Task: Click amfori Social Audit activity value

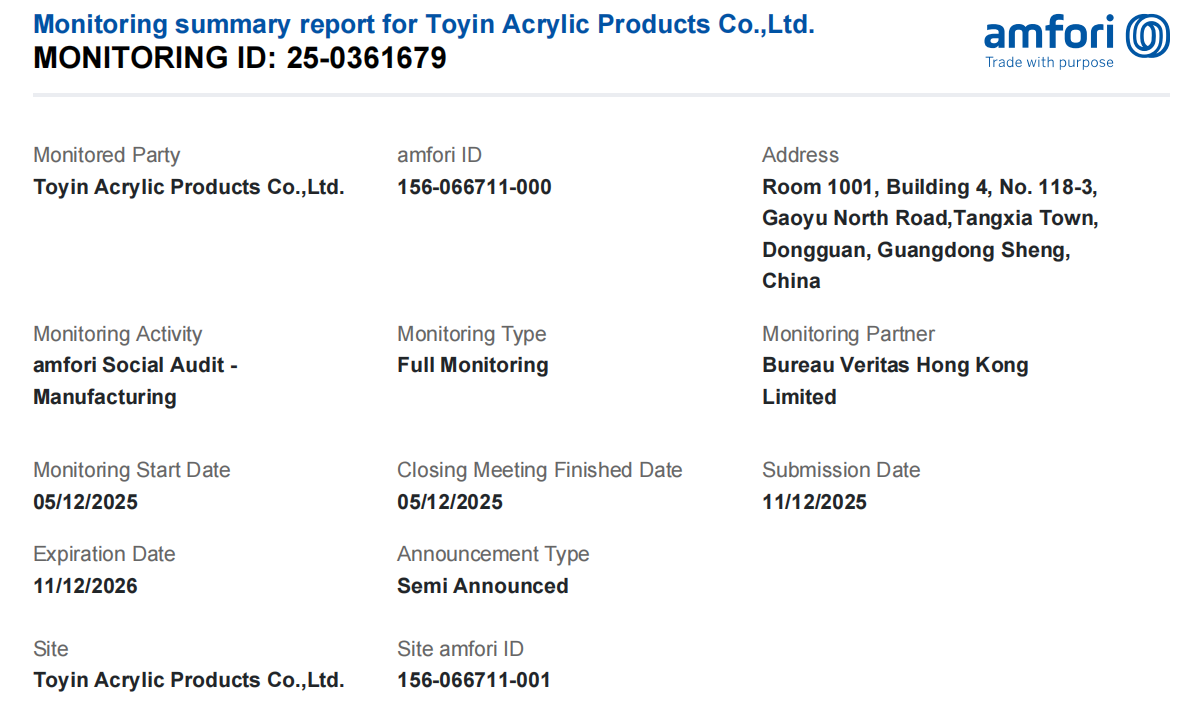Action: [135, 366]
